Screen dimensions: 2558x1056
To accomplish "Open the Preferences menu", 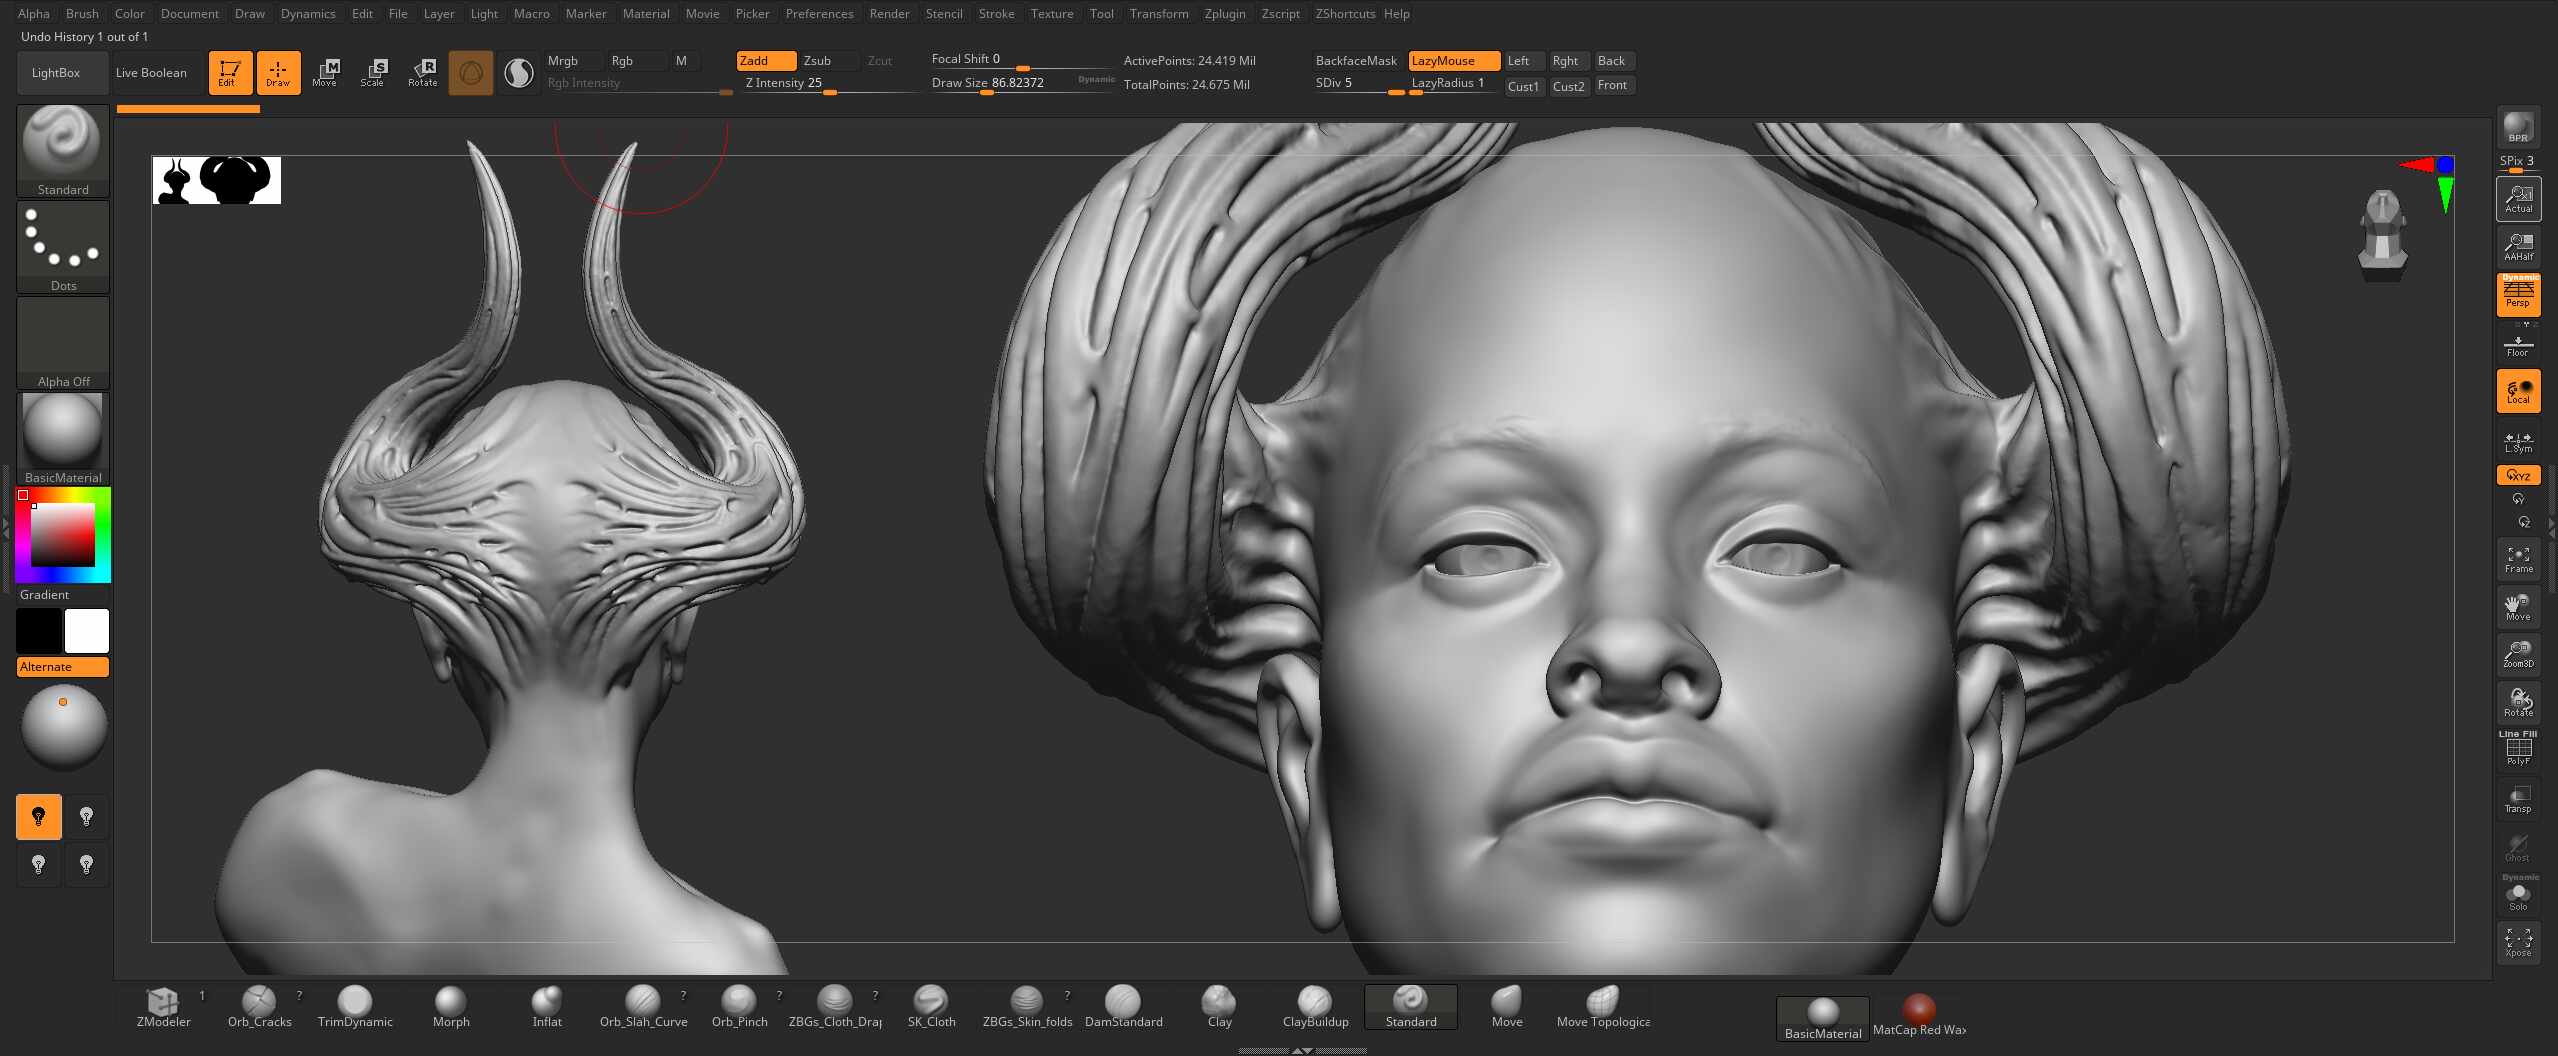I will [819, 13].
